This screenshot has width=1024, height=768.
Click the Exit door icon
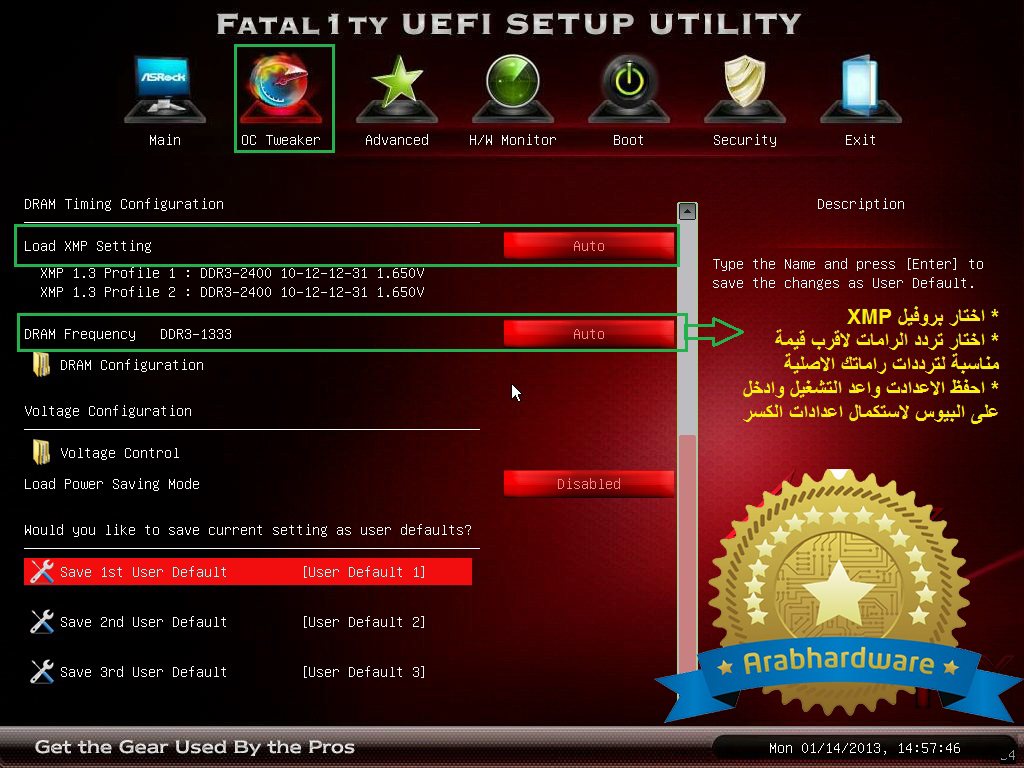(x=860, y=89)
